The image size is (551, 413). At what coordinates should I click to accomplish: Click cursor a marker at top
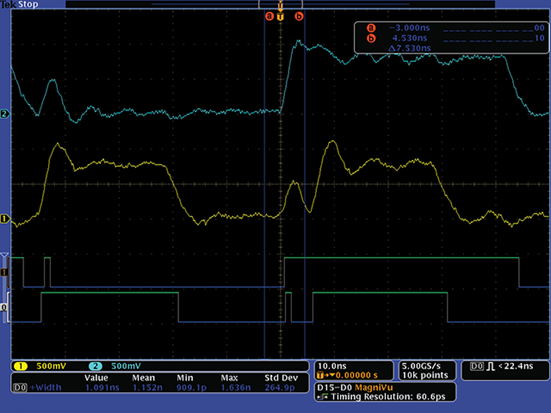269,16
